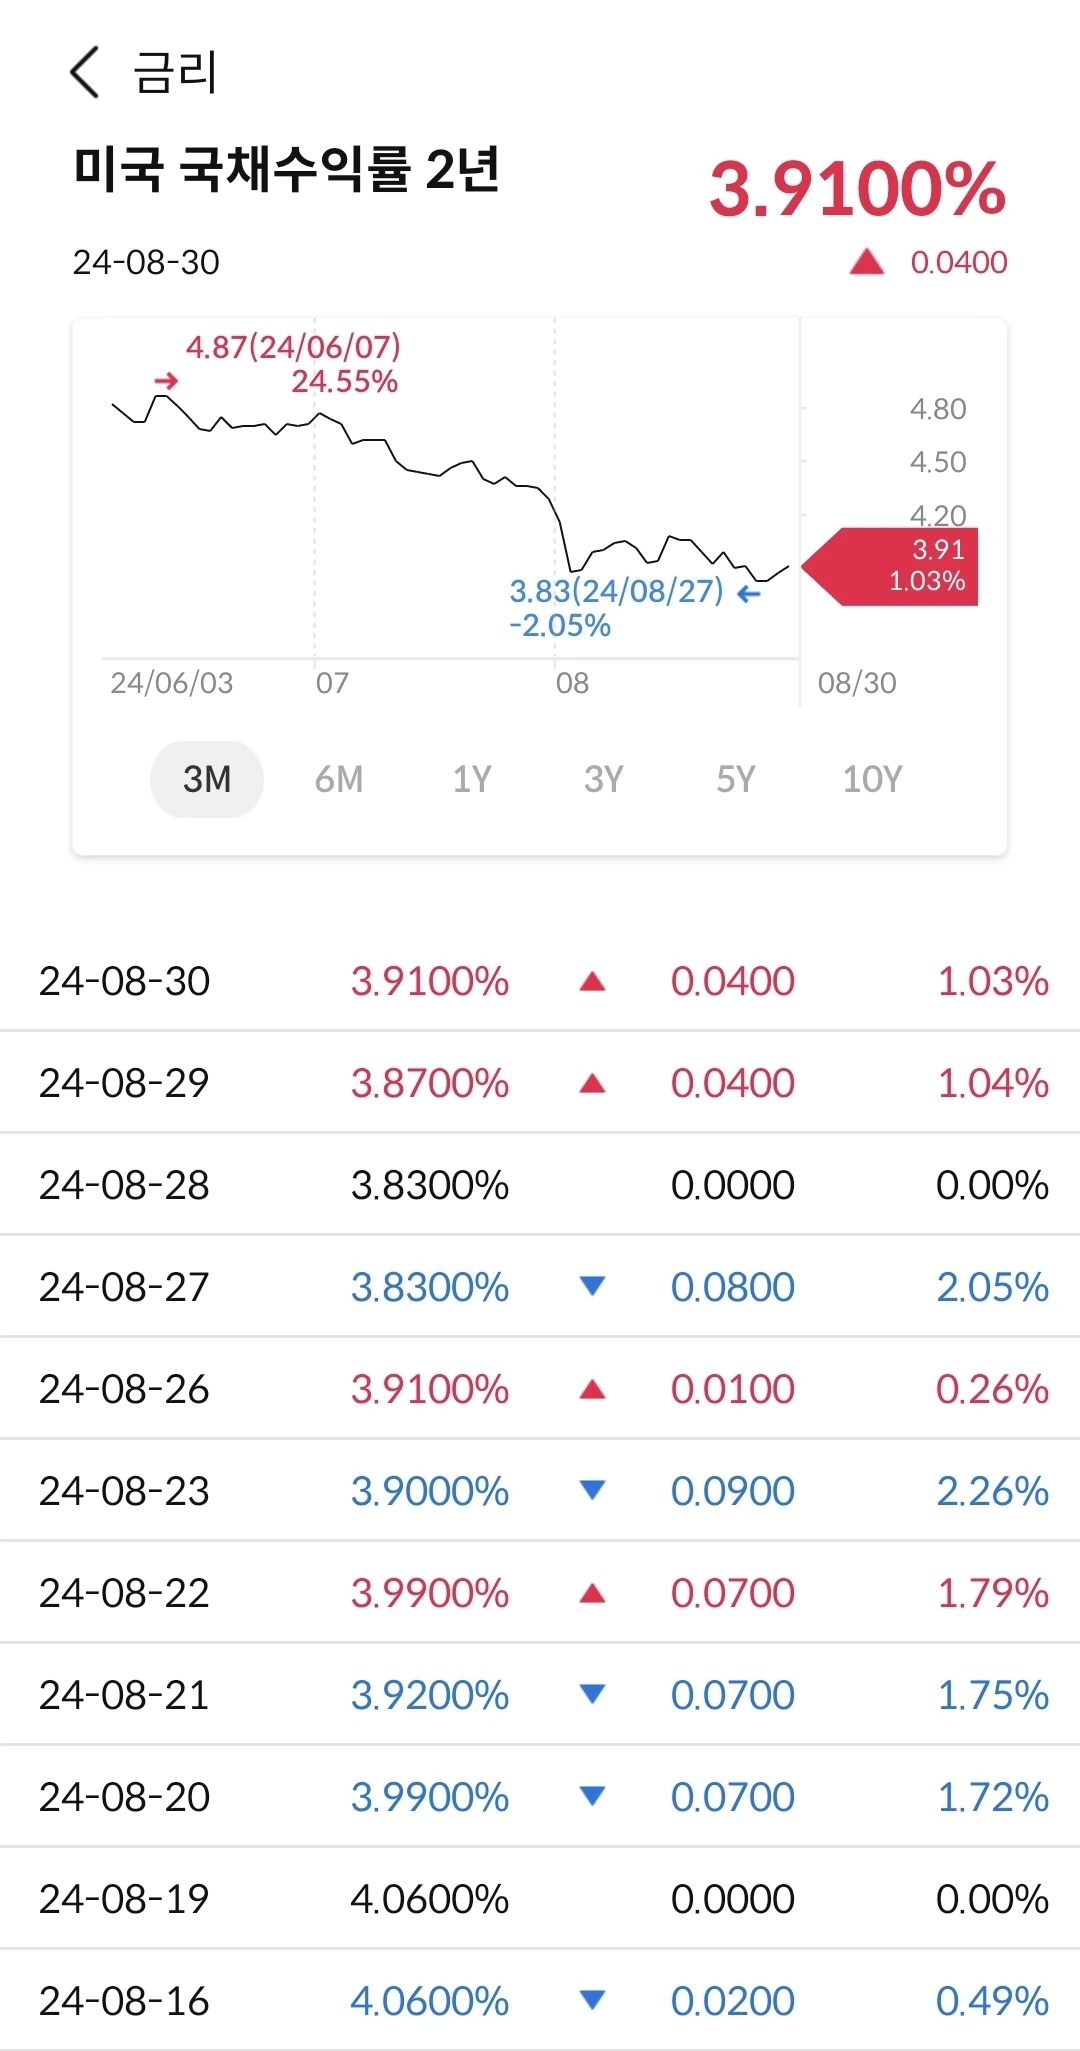1080x2051 pixels.
Task: Click the red arrow marking the 4.87 high
Action: (166, 381)
